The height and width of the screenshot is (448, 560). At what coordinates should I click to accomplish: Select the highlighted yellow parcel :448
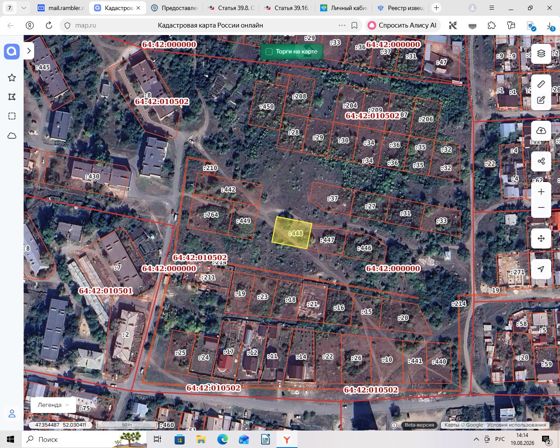point(292,233)
